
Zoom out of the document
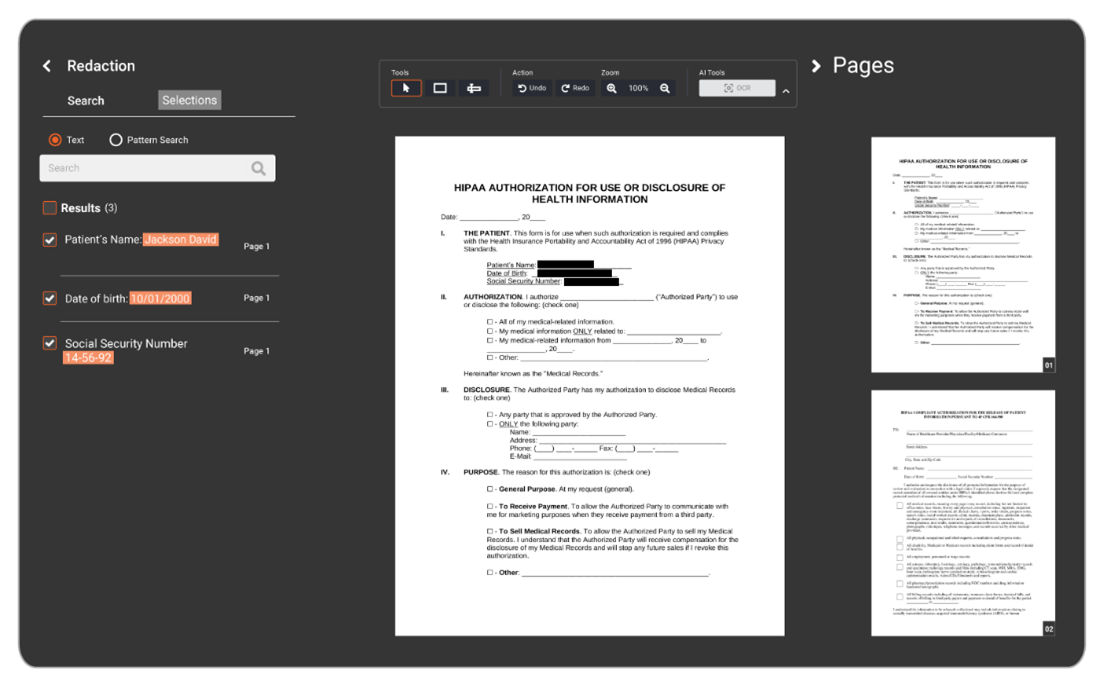pos(665,88)
